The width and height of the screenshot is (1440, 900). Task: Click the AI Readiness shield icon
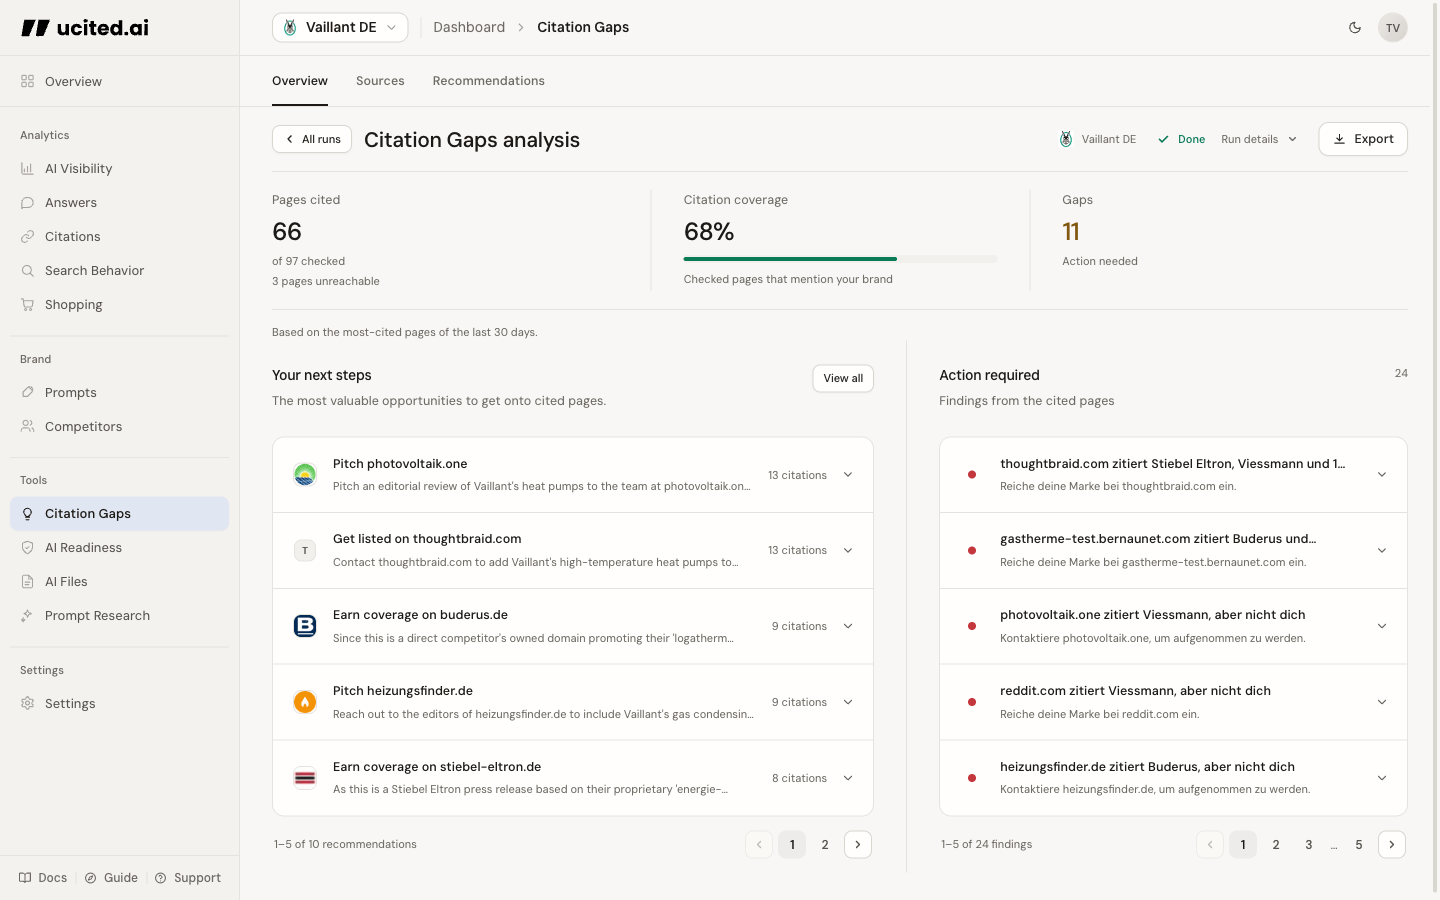point(27,547)
